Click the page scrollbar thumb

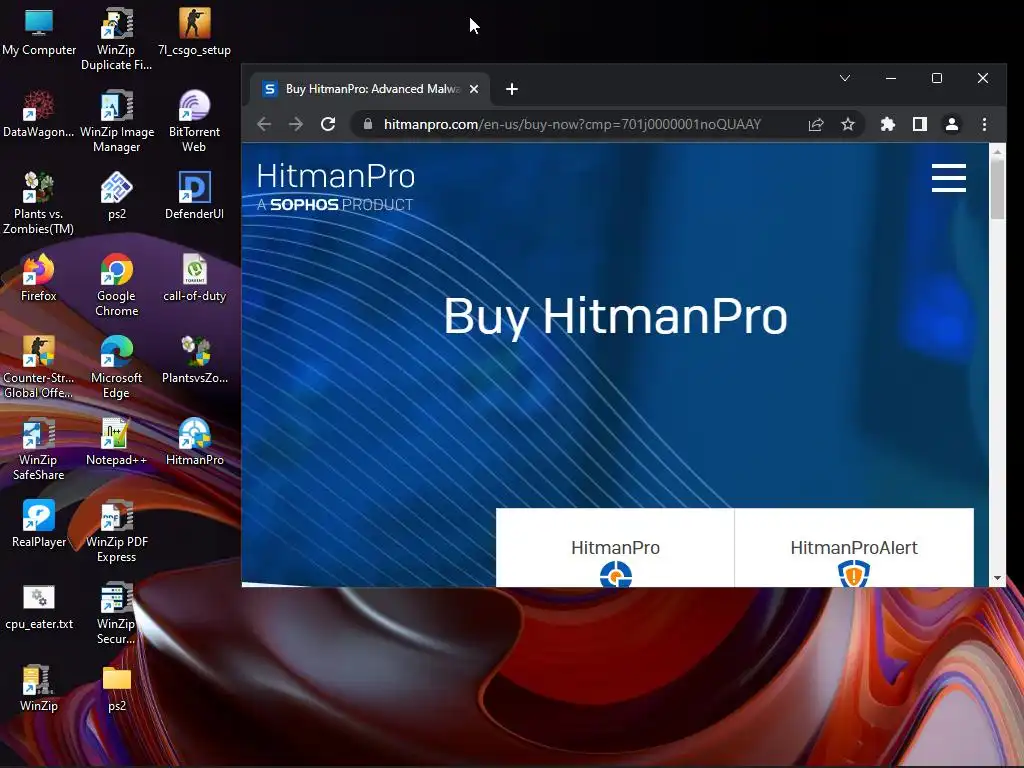(x=997, y=189)
